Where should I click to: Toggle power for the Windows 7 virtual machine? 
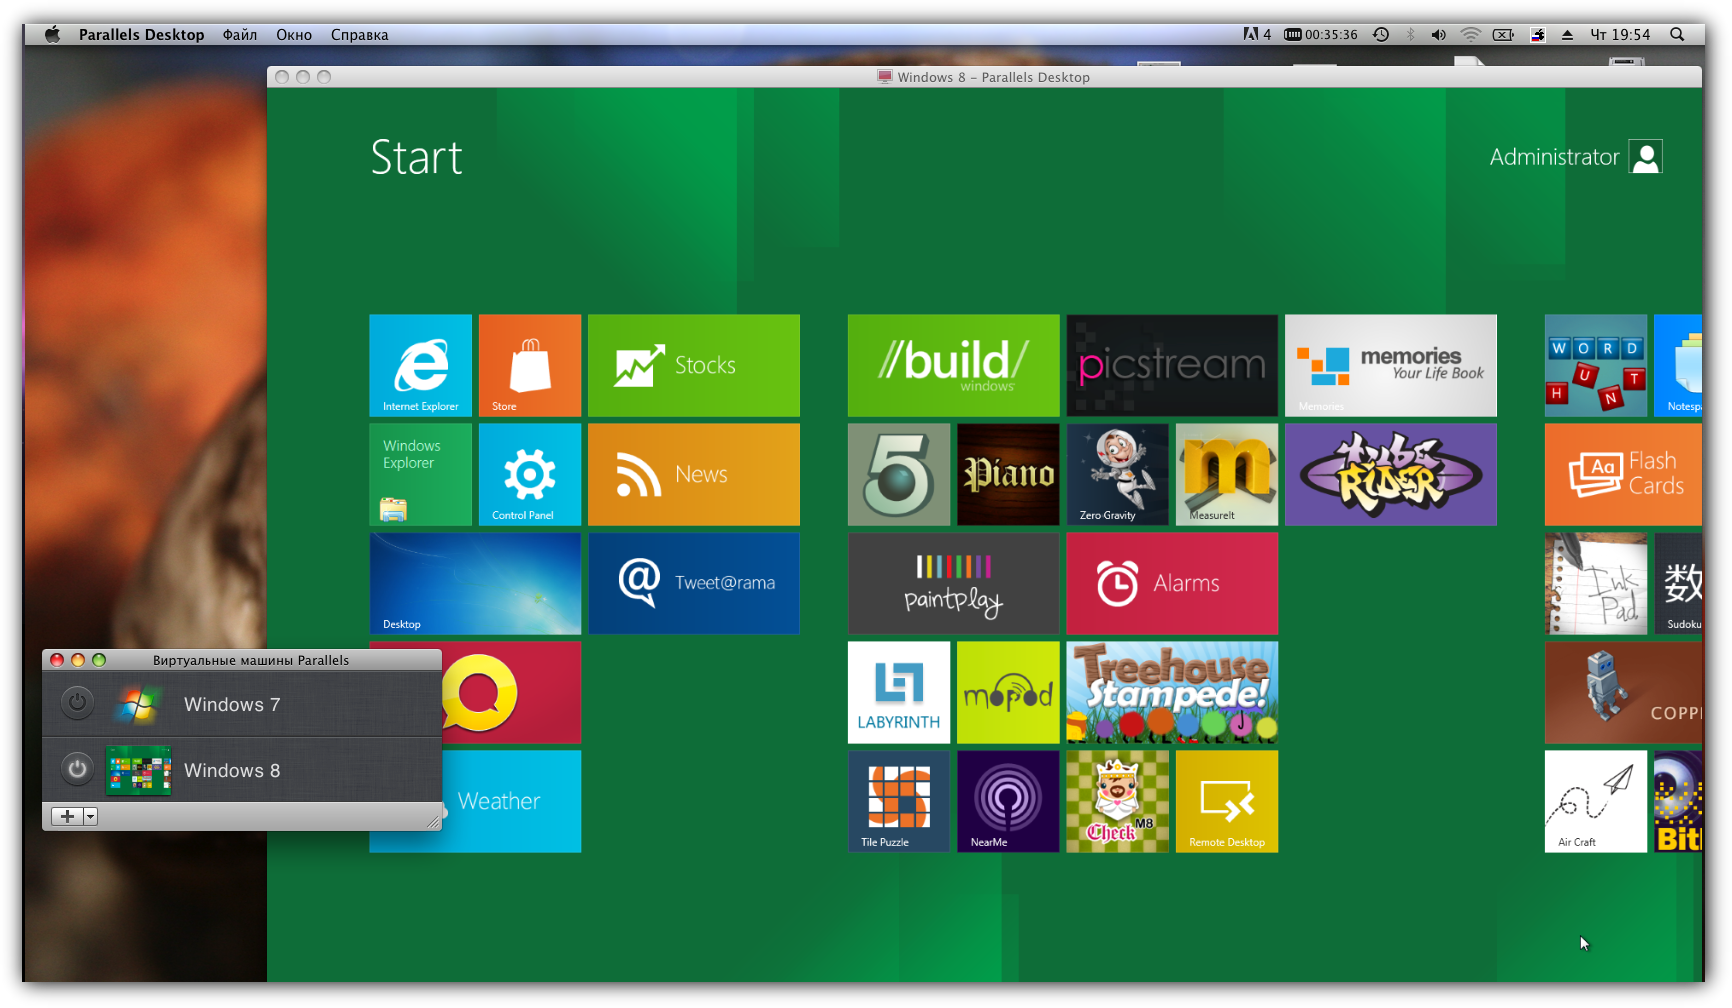(x=77, y=702)
